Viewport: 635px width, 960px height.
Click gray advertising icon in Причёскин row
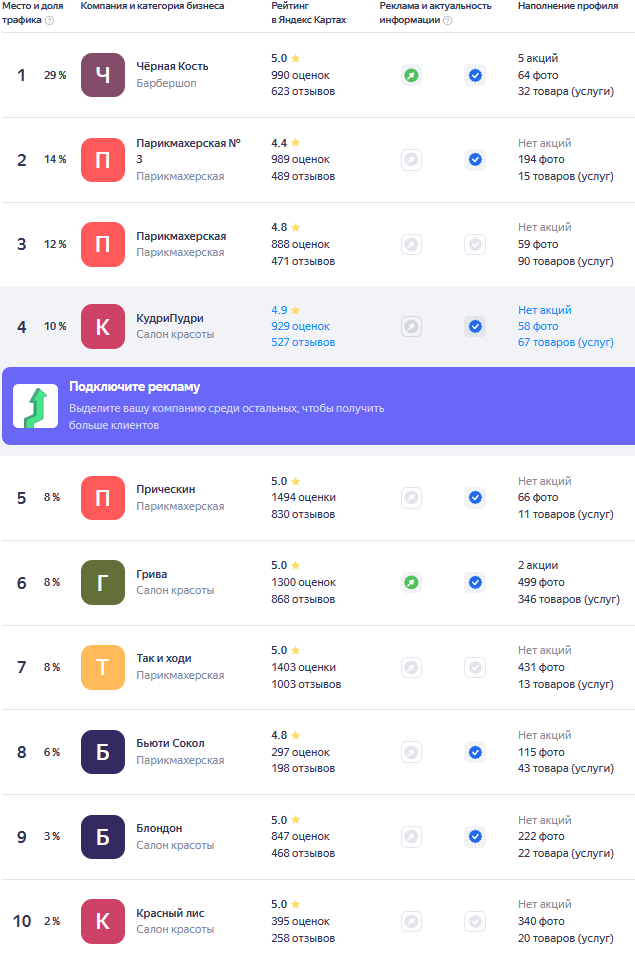pos(411,497)
